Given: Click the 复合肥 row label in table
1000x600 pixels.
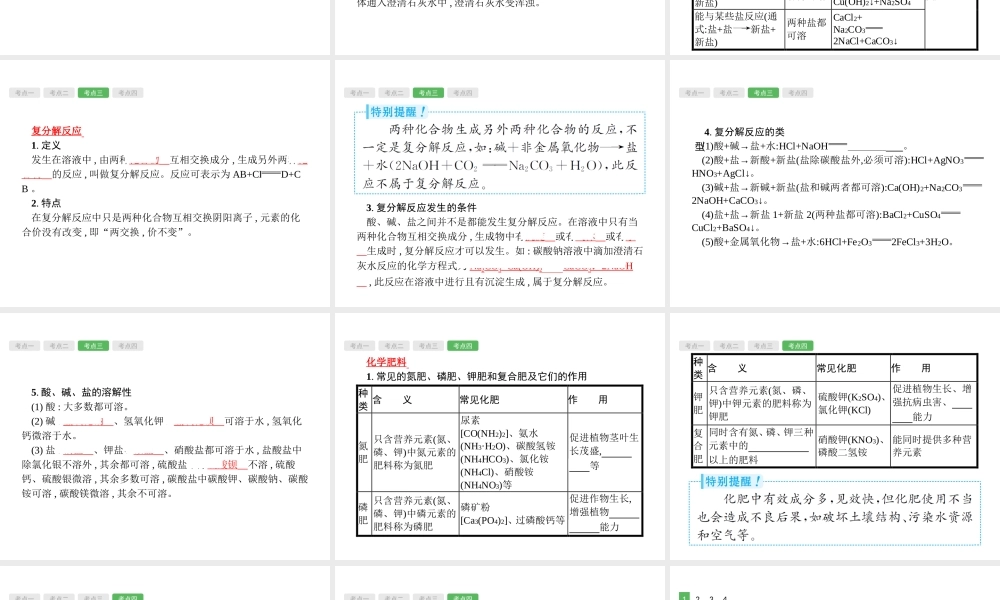Looking at the screenshot, I should point(698,446).
